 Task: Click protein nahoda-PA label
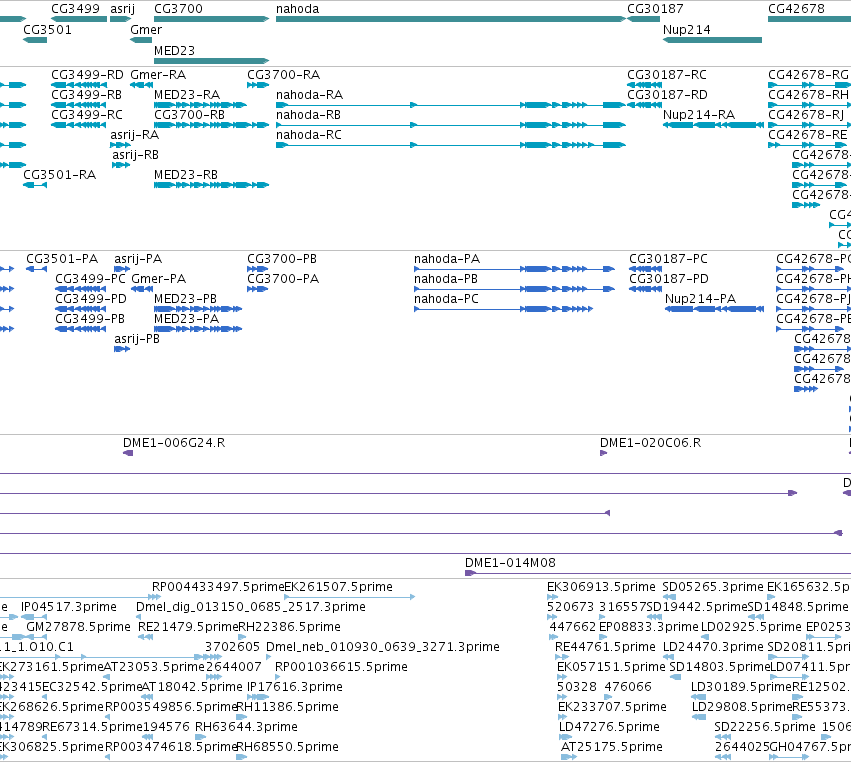(447, 258)
